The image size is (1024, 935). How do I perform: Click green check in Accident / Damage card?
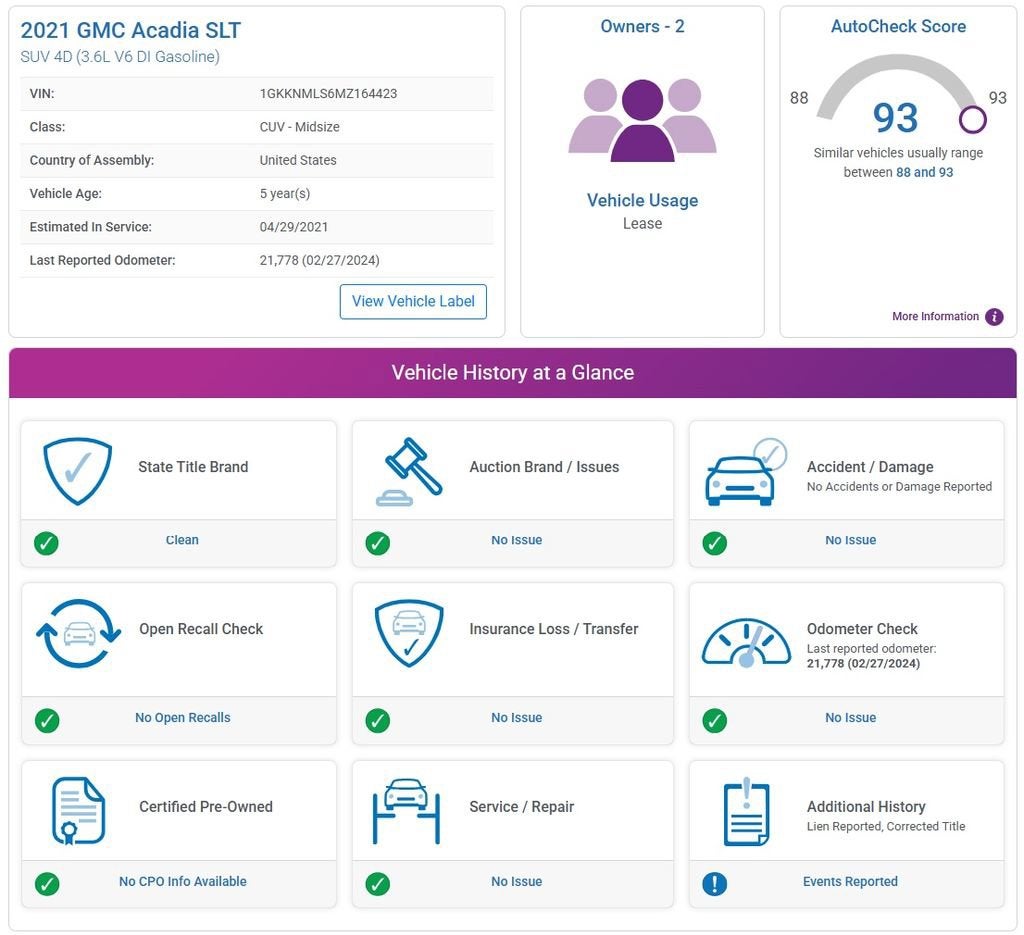pyautogui.click(x=714, y=543)
